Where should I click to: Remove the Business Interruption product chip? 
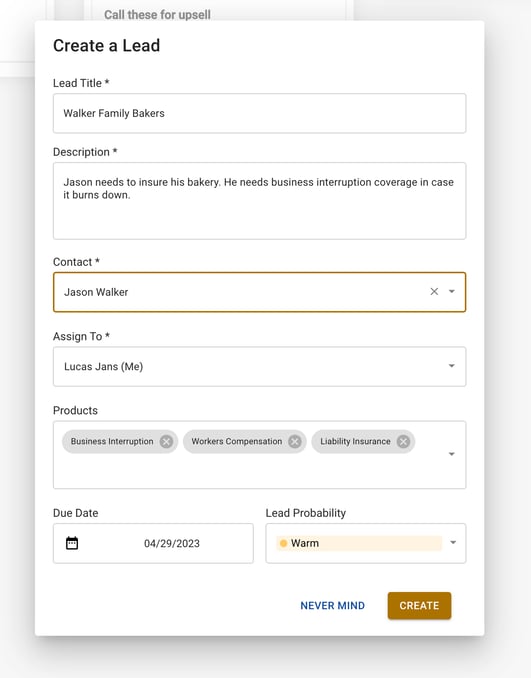(166, 441)
